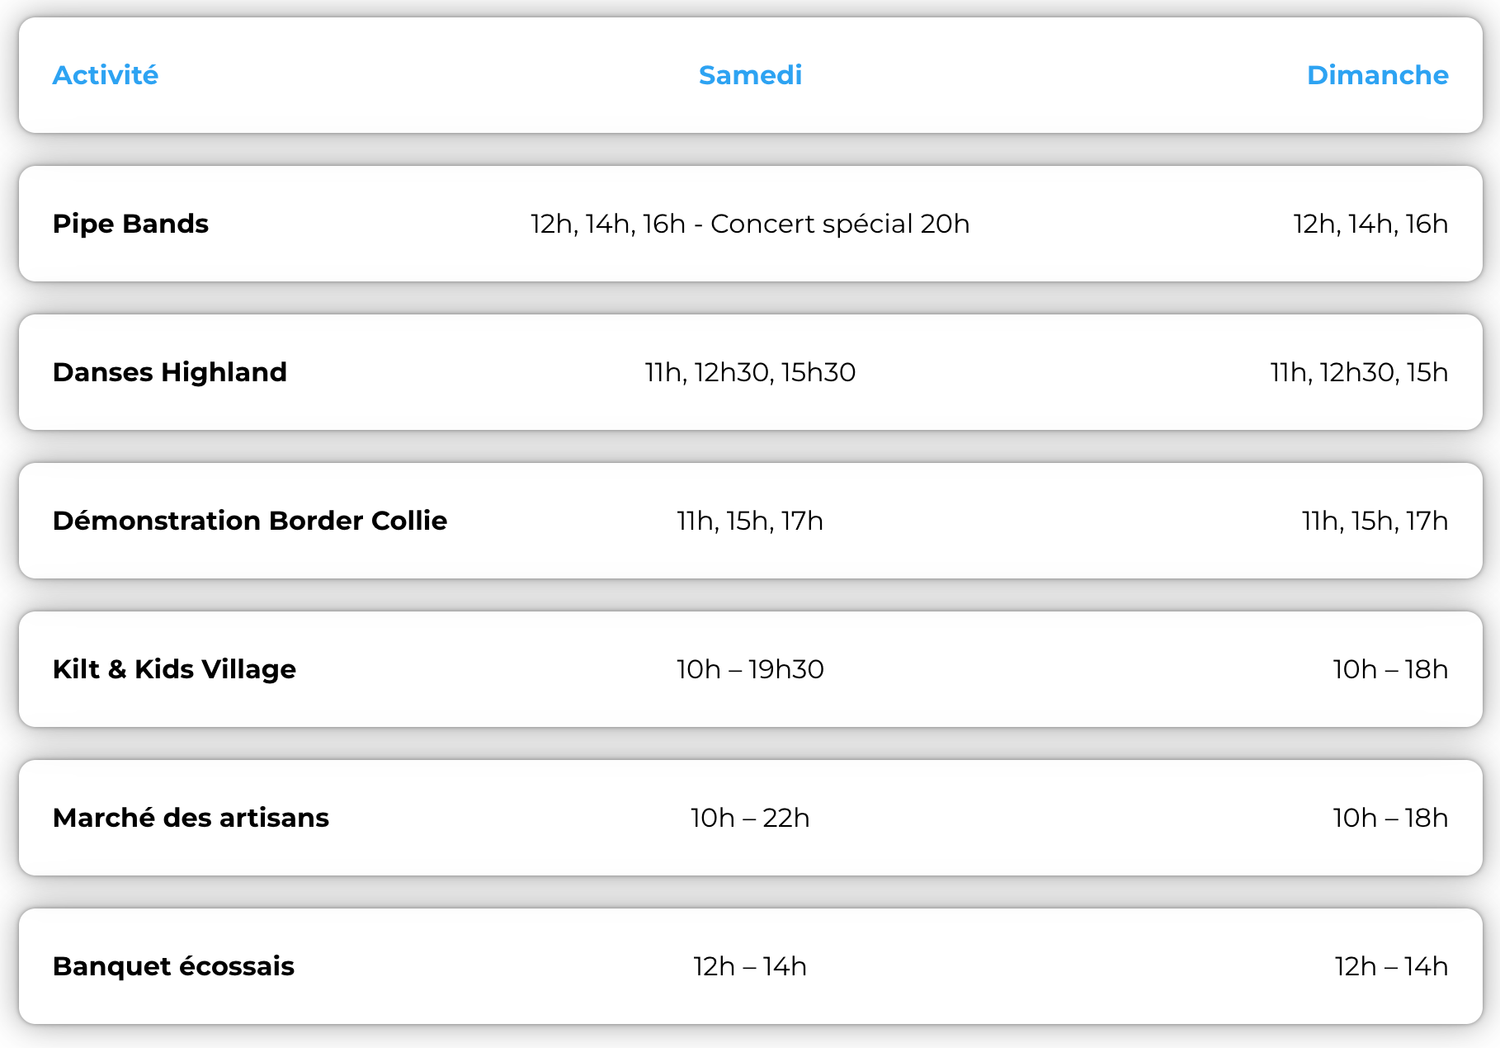This screenshot has height=1048, width=1500.
Task: Click Marché des artisans hours 10h – 22h
Action: click(x=750, y=818)
